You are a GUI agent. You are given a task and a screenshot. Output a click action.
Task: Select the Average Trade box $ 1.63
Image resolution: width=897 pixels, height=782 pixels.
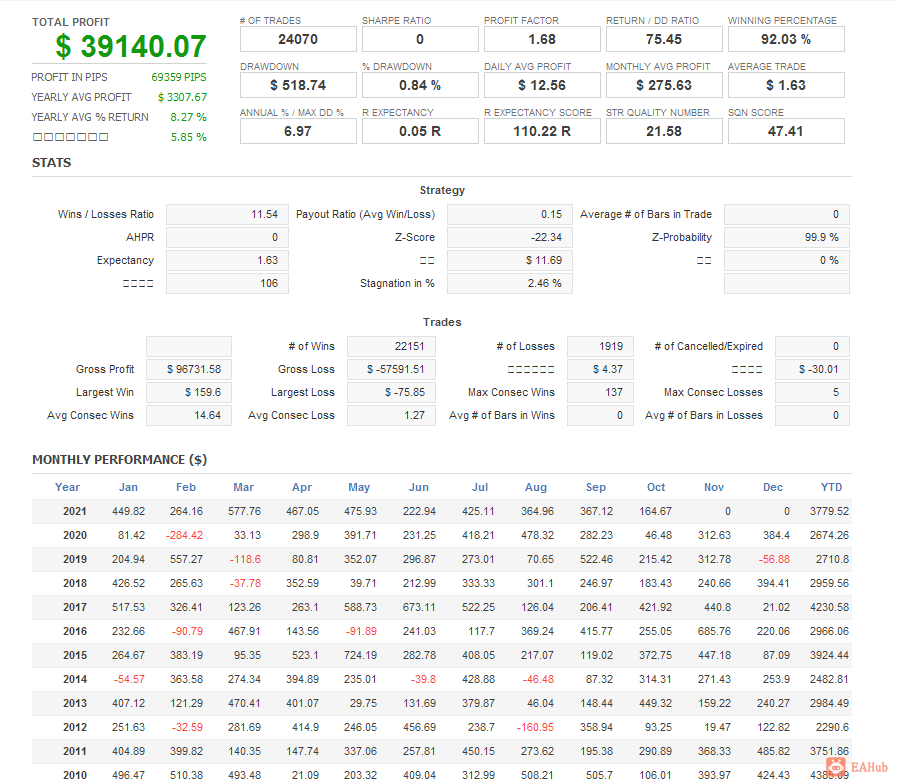[786, 85]
